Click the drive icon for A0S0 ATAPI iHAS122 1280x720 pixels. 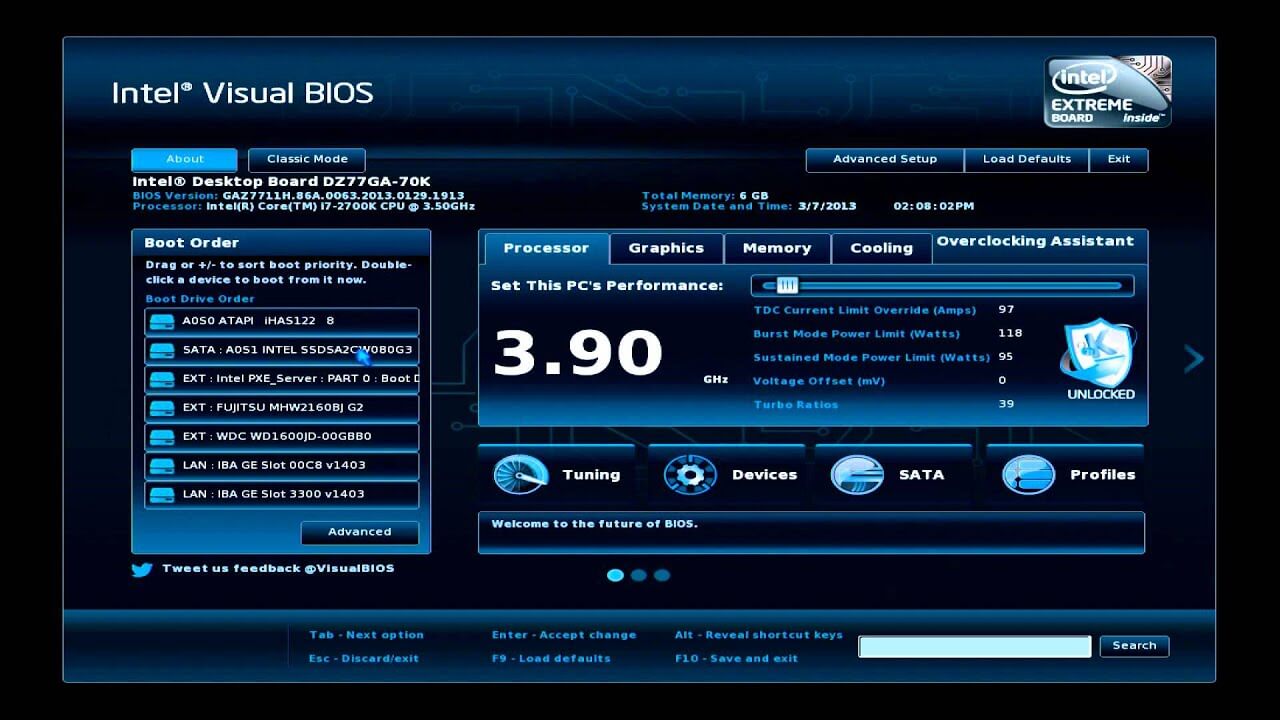pos(161,322)
